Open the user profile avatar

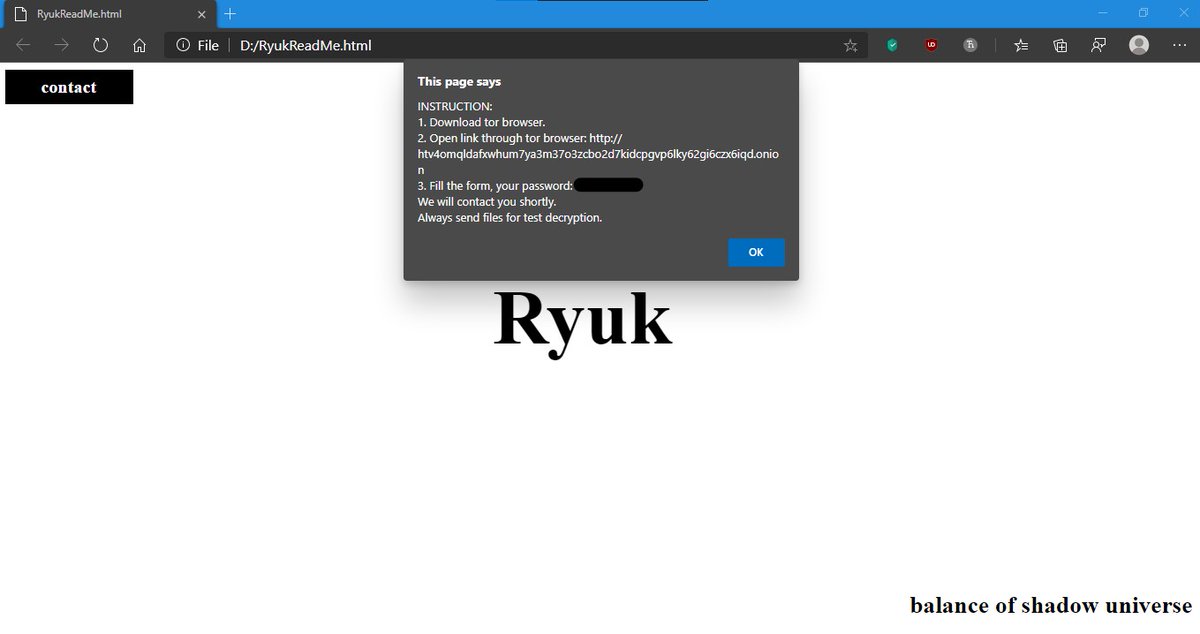pyautogui.click(x=1139, y=45)
